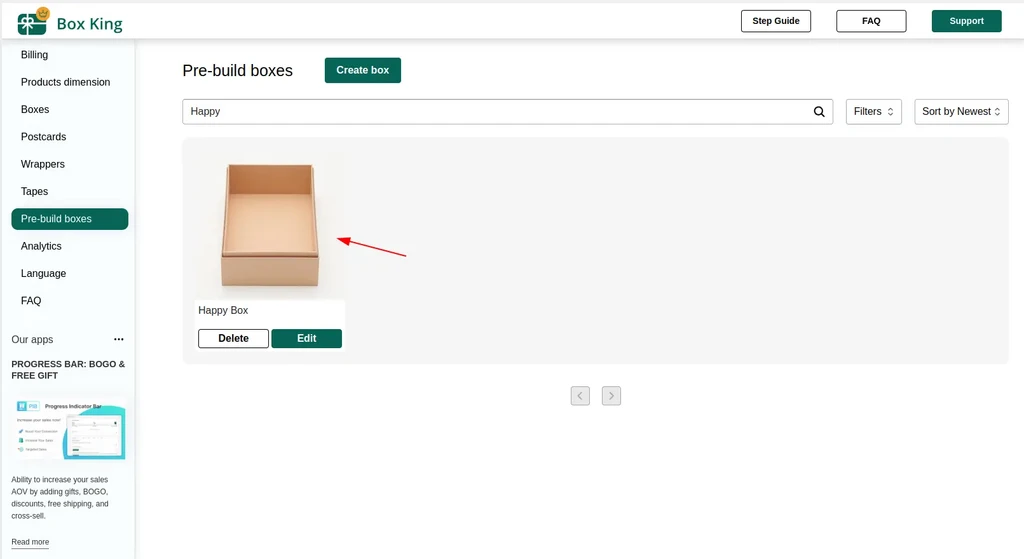Click the Create box button
This screenshot has width=1024, height=559.
click(362, 70)
